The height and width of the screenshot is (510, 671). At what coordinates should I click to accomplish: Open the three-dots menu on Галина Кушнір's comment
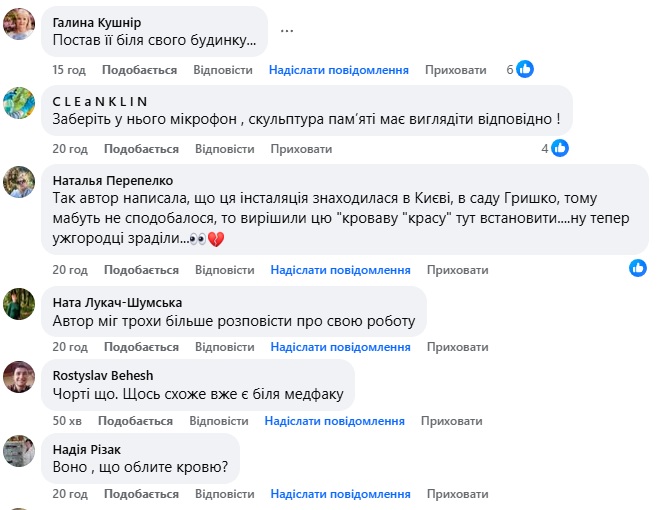coord(287,30)
